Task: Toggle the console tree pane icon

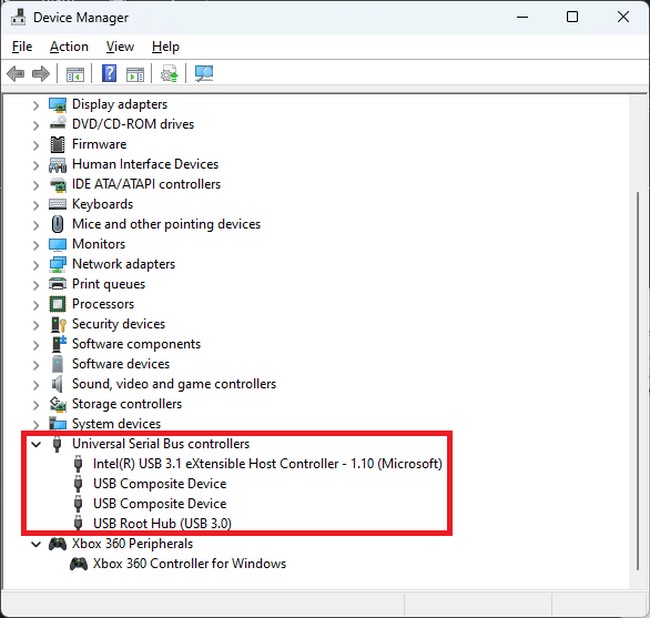Action: point(75,74)
